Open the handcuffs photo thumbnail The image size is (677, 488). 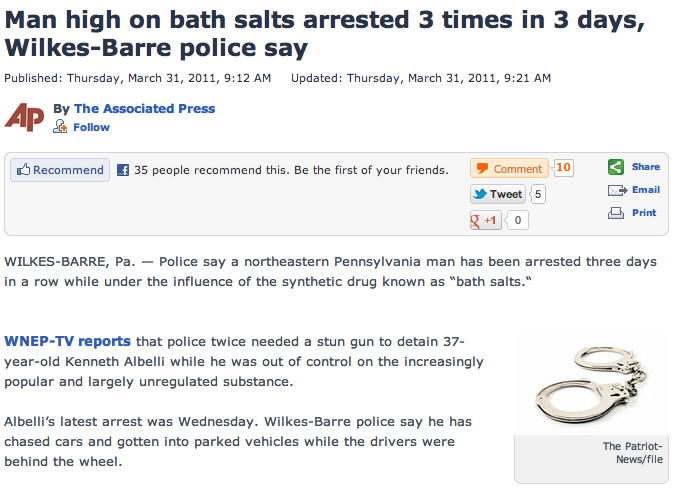pos(592,384)
